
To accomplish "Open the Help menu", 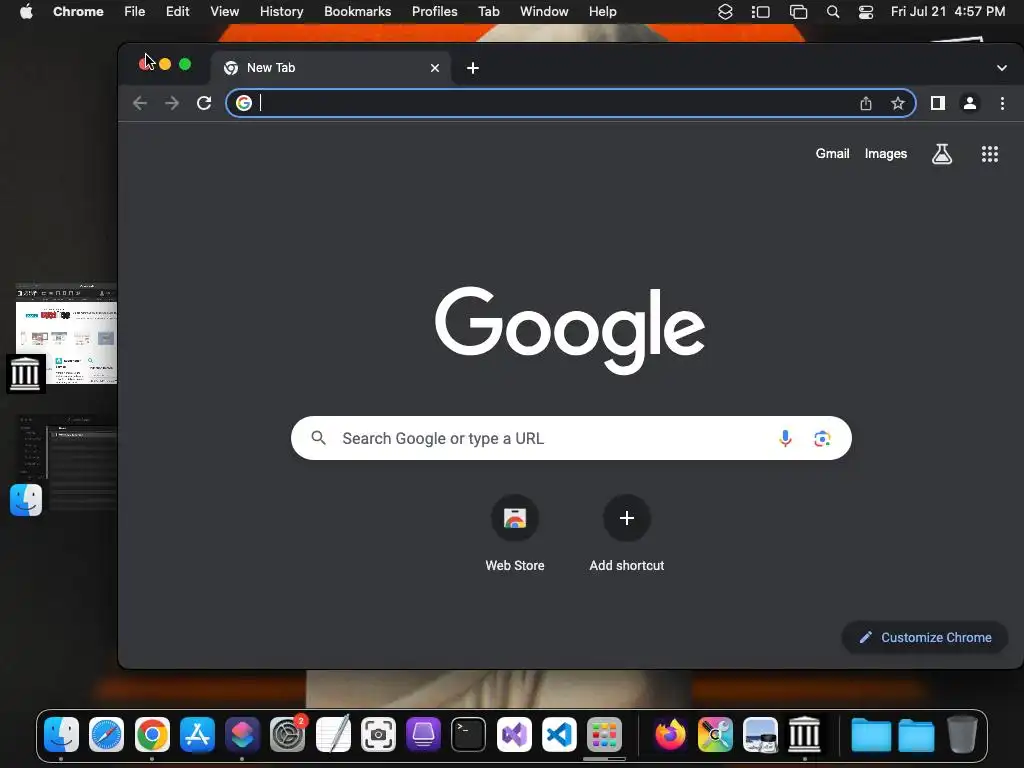I will (602, 12).
